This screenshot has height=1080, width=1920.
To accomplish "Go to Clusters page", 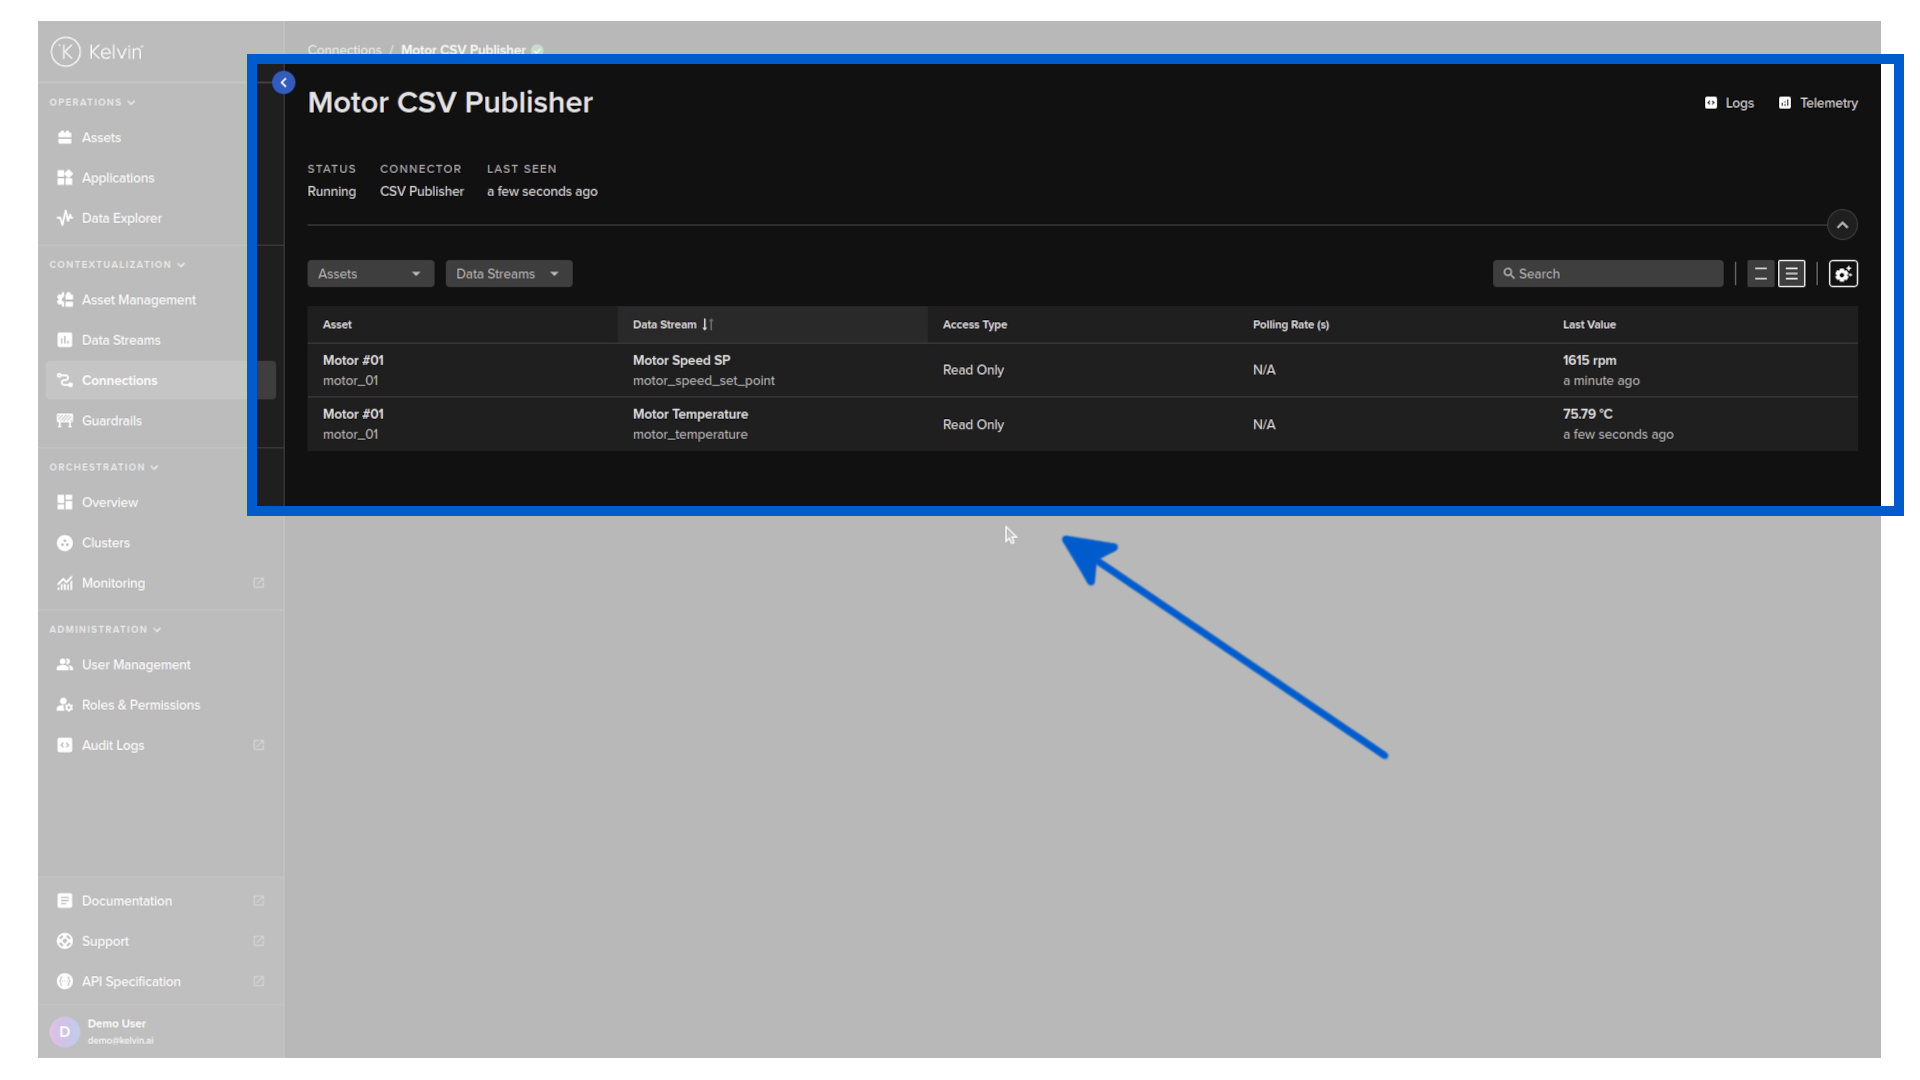I will 105,543.
